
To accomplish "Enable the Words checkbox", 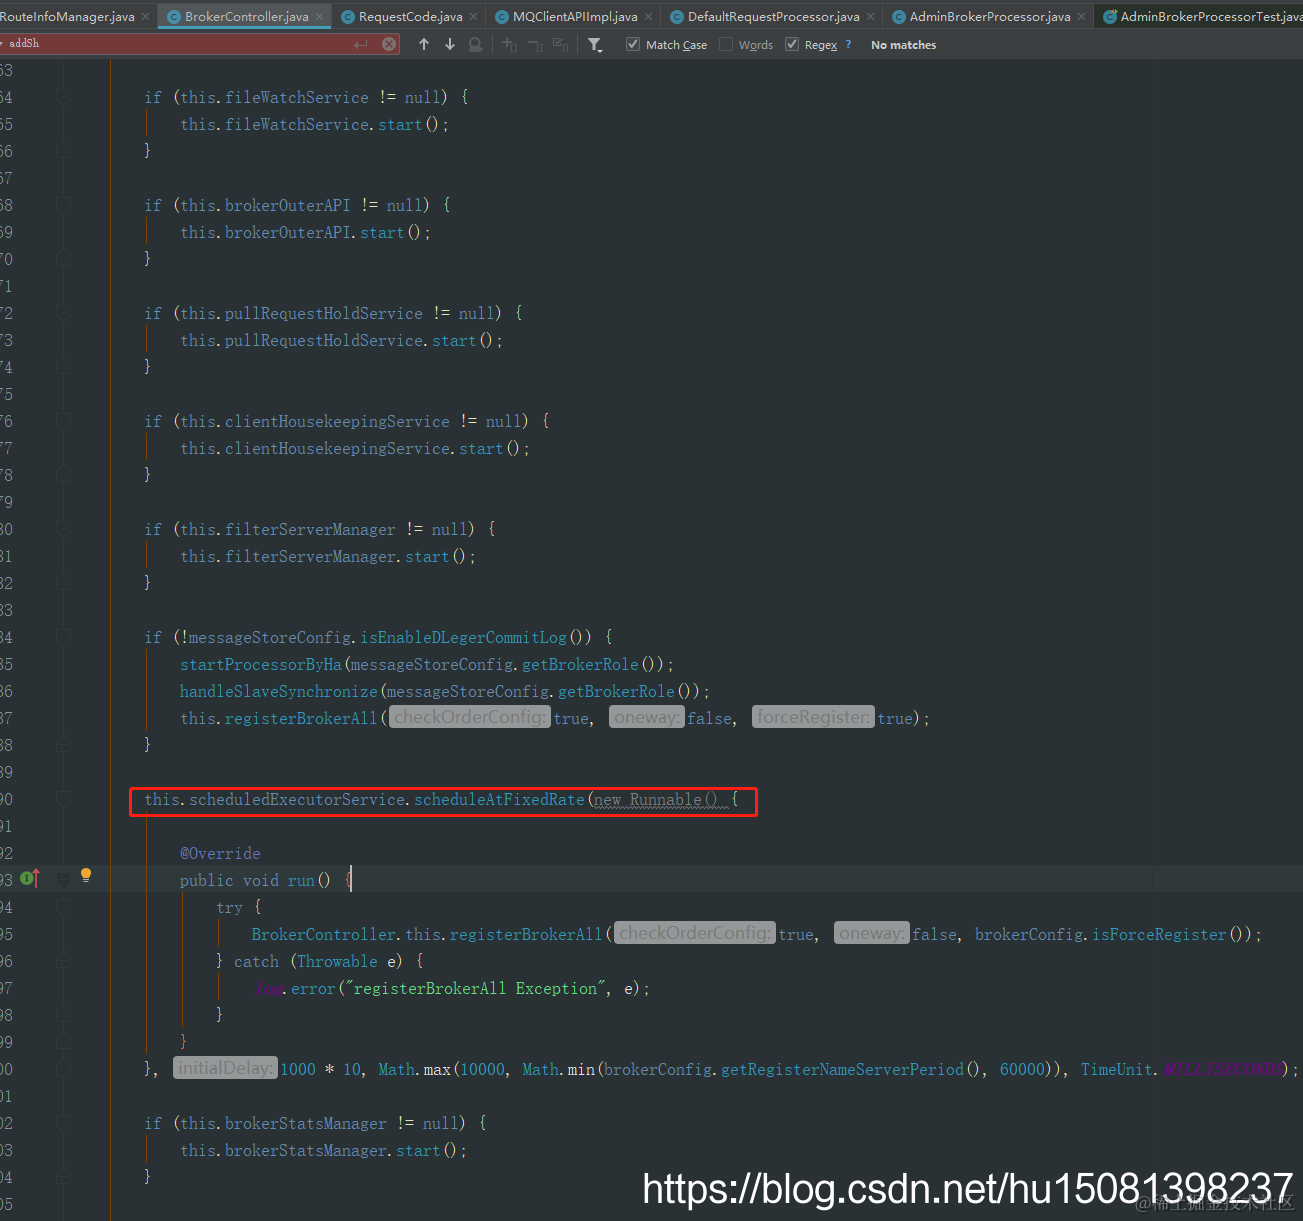I will click(x=726, y=44).
